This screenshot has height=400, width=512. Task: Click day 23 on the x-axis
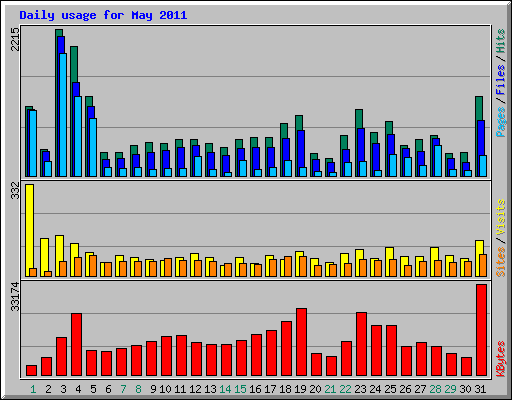[x=360, y=389]
